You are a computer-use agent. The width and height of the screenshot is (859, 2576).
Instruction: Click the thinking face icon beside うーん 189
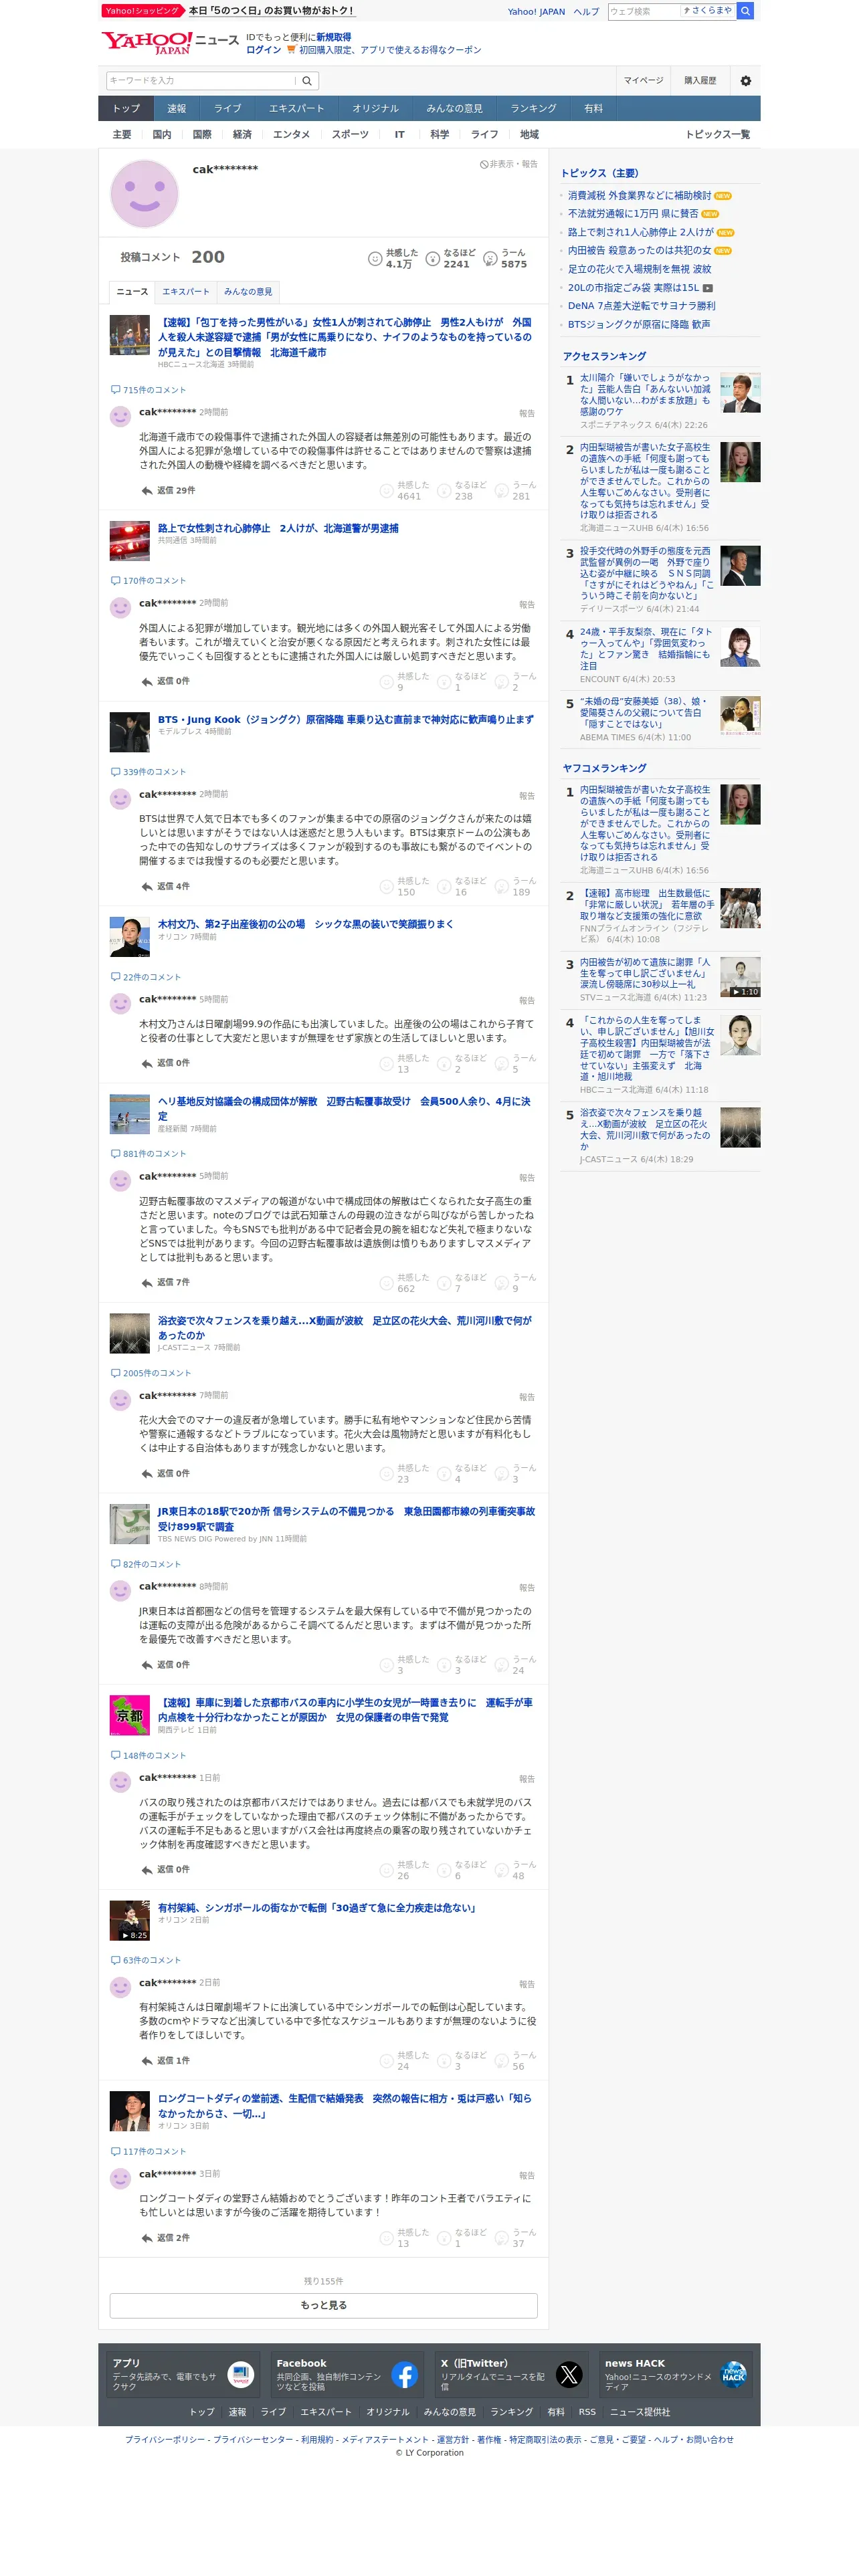tap(502, 887)
